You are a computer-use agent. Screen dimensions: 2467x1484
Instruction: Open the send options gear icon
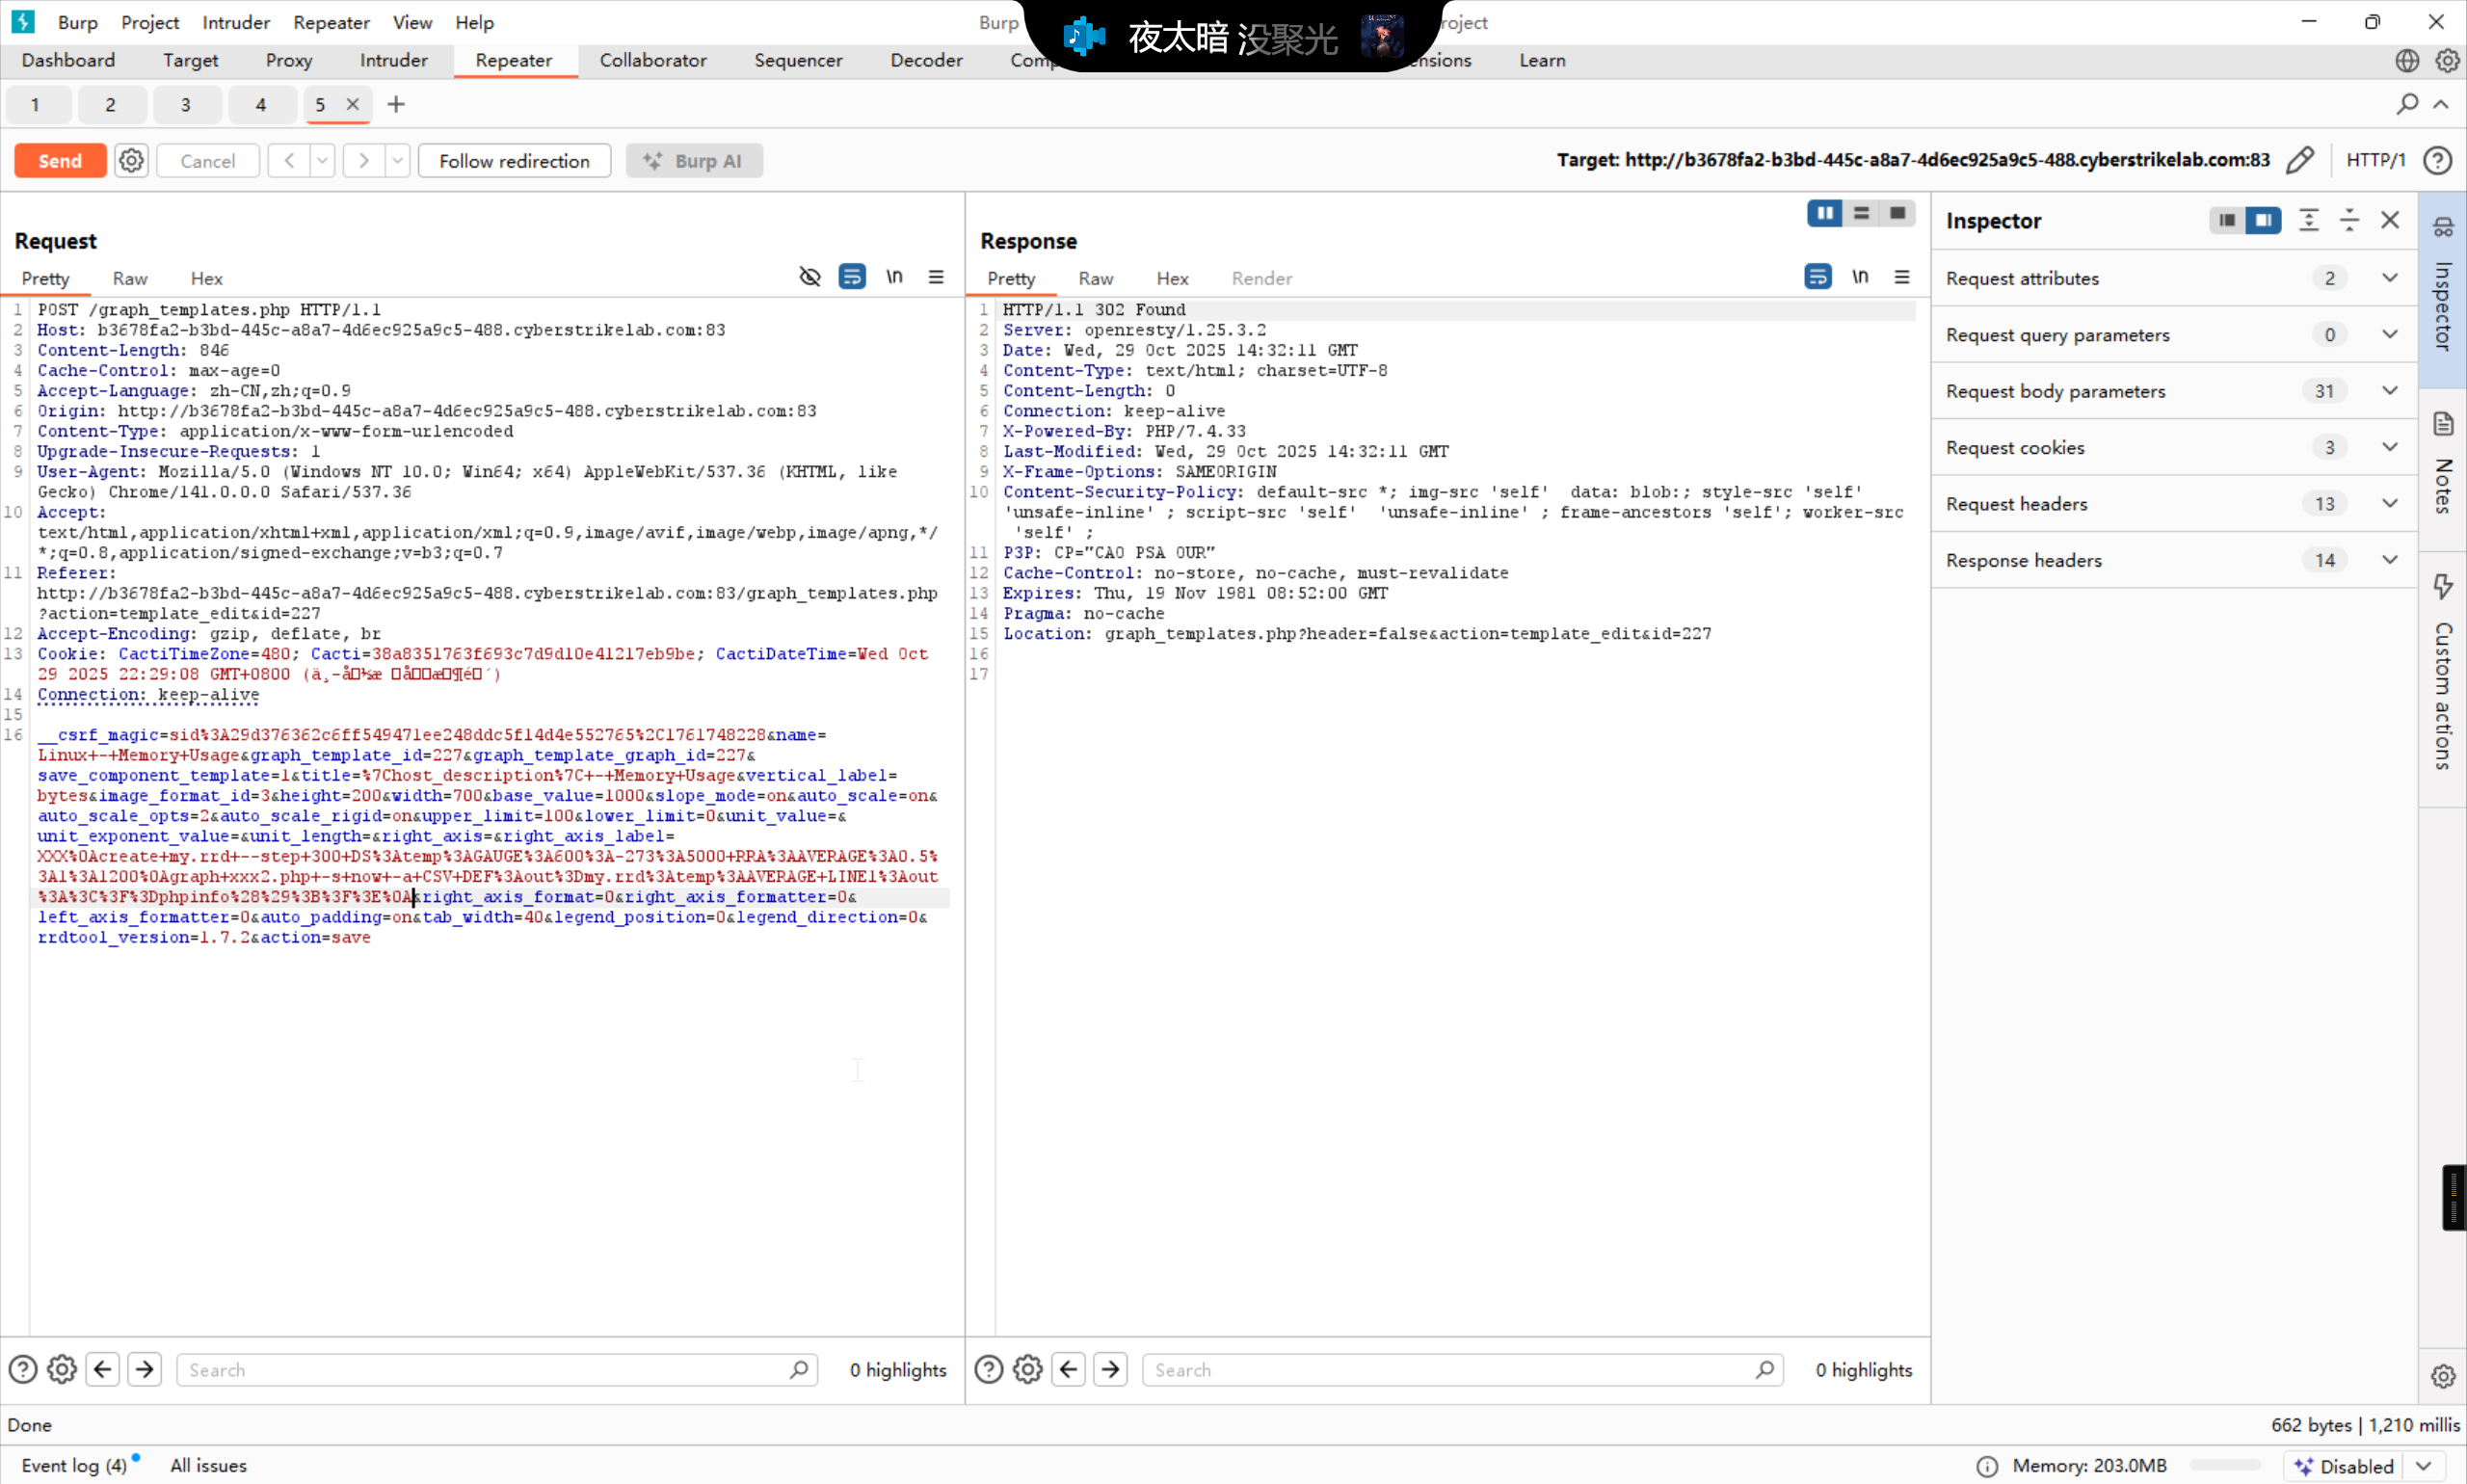click(x=131, y=160)
